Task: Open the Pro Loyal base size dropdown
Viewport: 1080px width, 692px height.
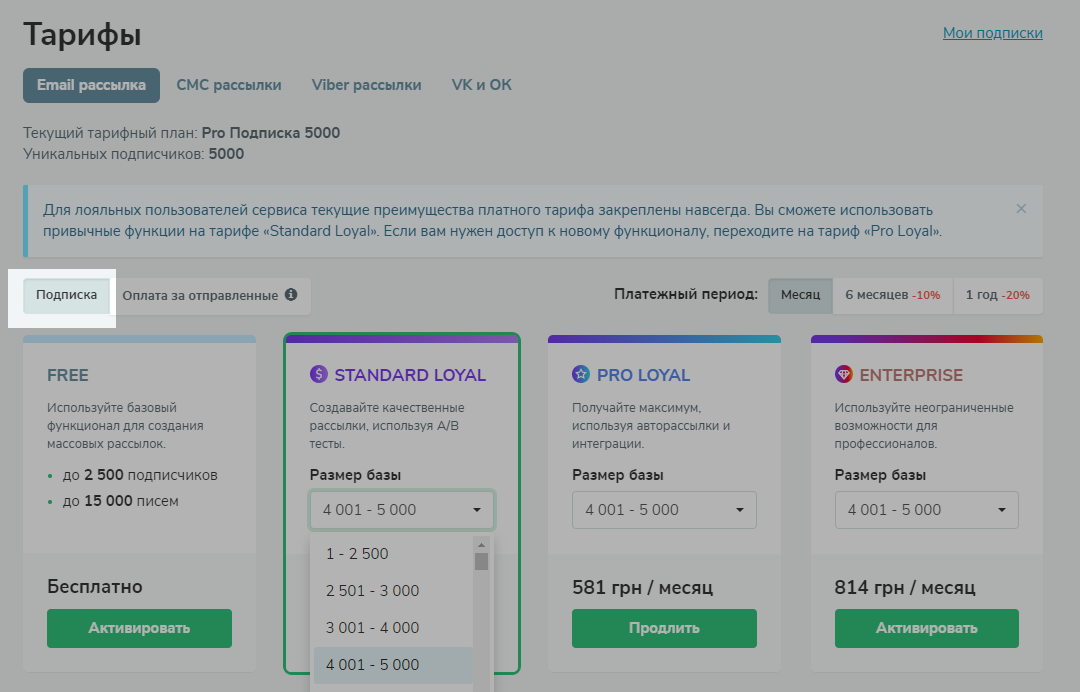Action: pyautogui.click(x=664, y=510)
